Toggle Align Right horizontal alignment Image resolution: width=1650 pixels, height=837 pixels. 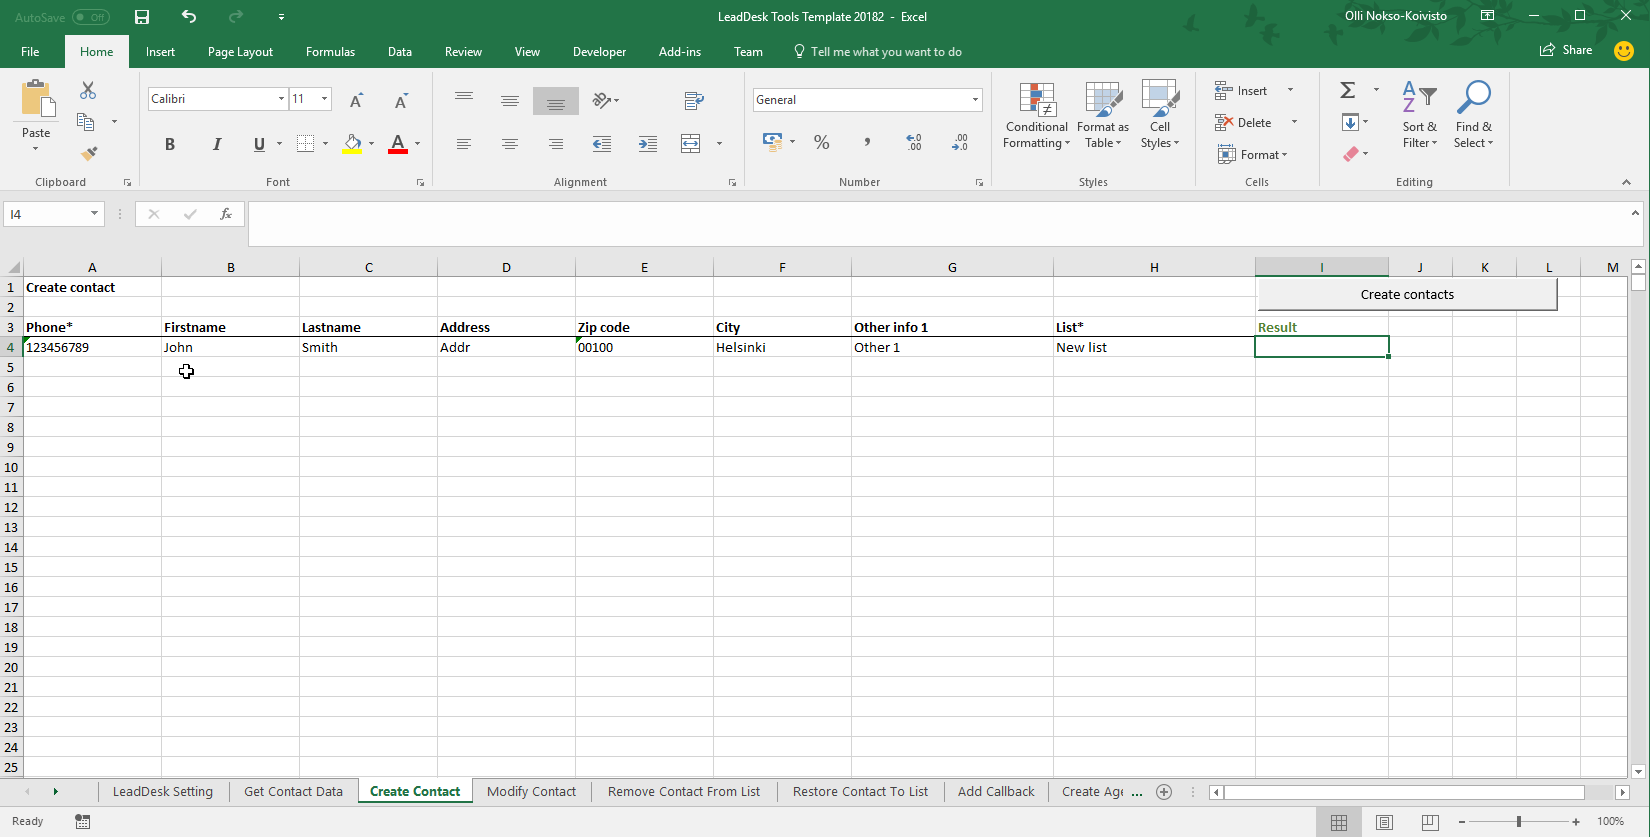(x=556, y=144)
